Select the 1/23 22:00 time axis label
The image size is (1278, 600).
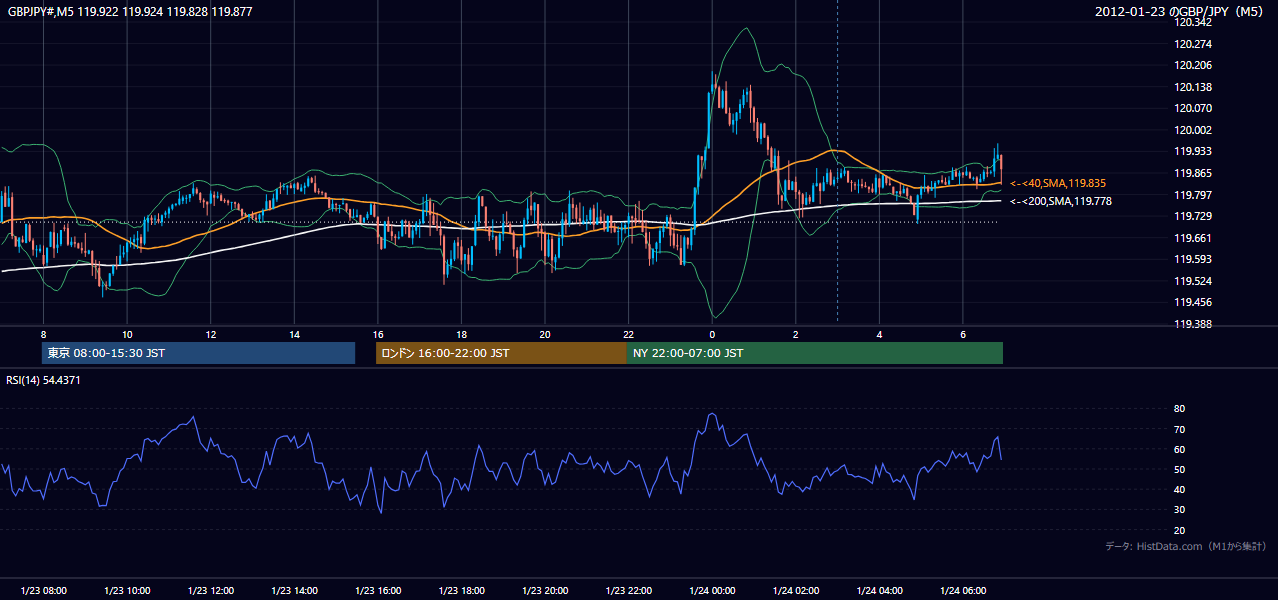tap(628, 591)
